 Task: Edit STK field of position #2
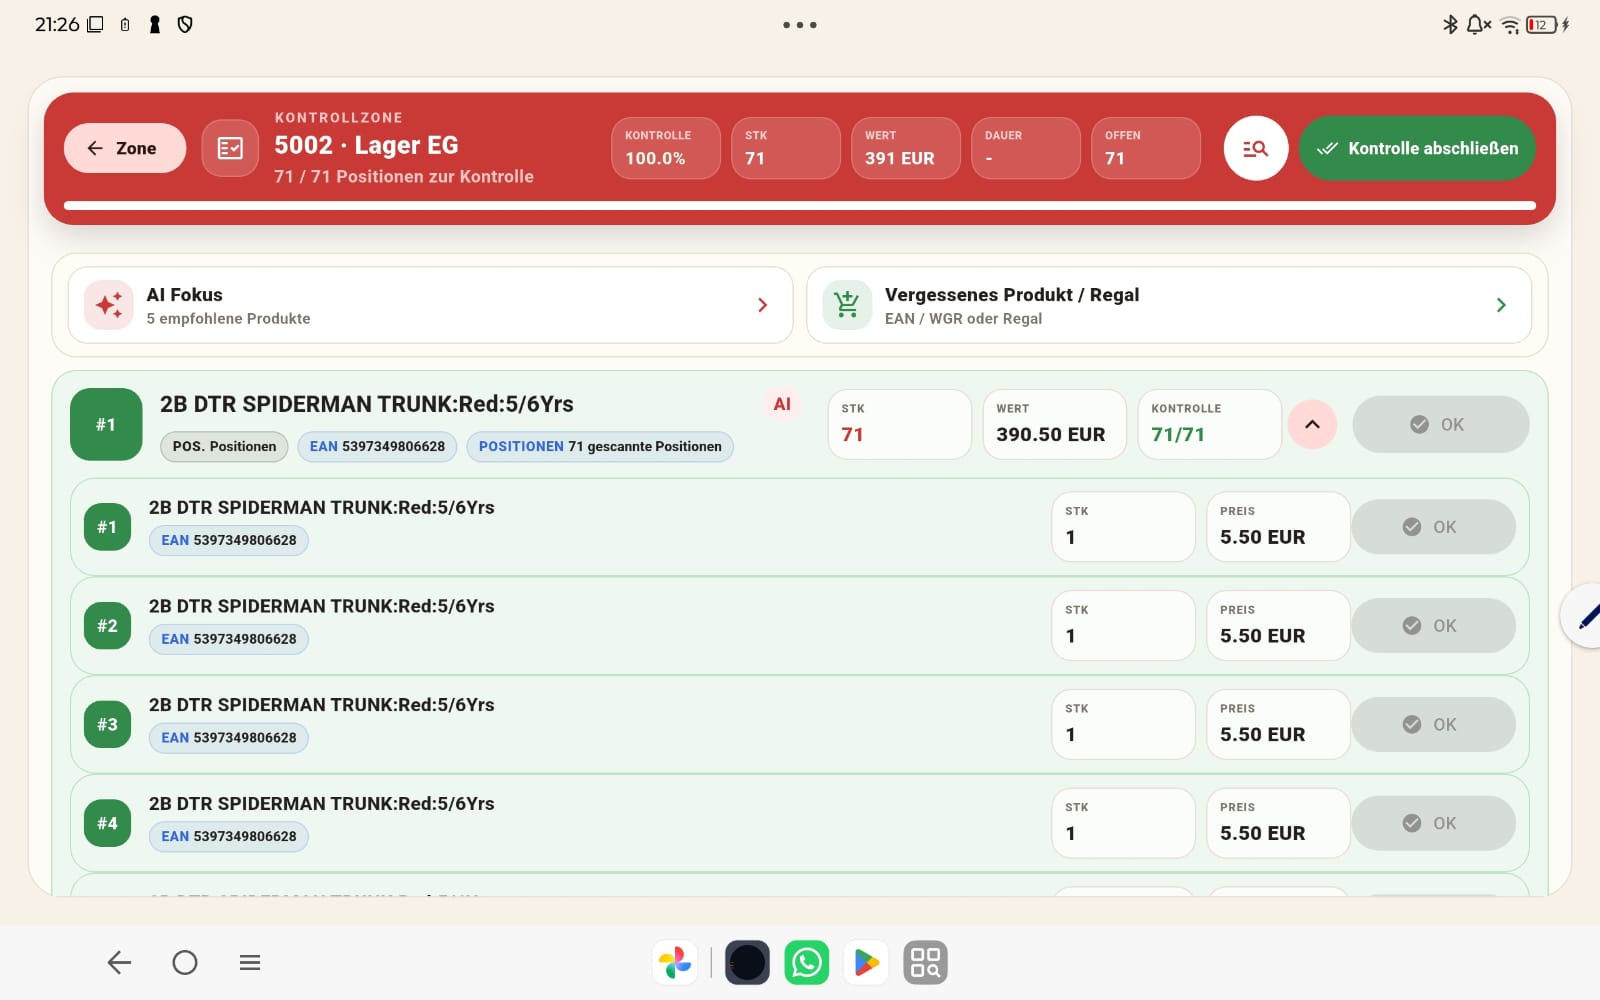(x=1123, y=625)
